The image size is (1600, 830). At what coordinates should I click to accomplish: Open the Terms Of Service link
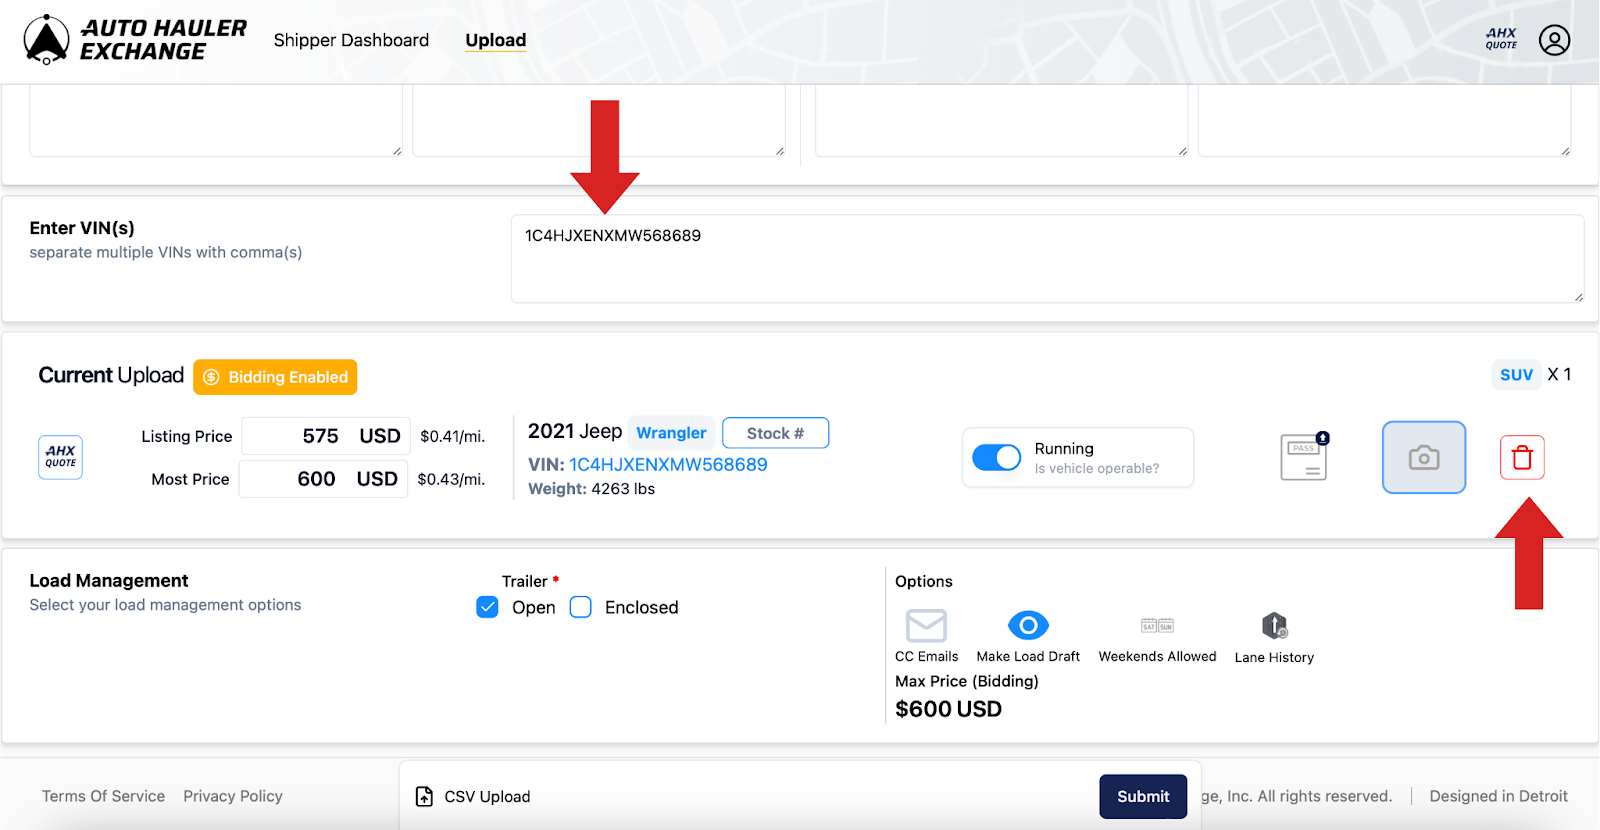coord(103,796)
